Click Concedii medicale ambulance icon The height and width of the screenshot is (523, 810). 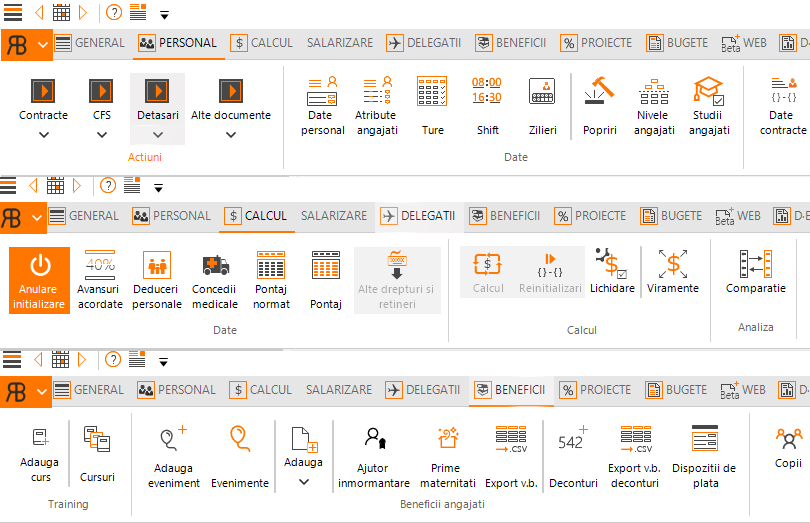pyautogui.click(x=215, y=266)
